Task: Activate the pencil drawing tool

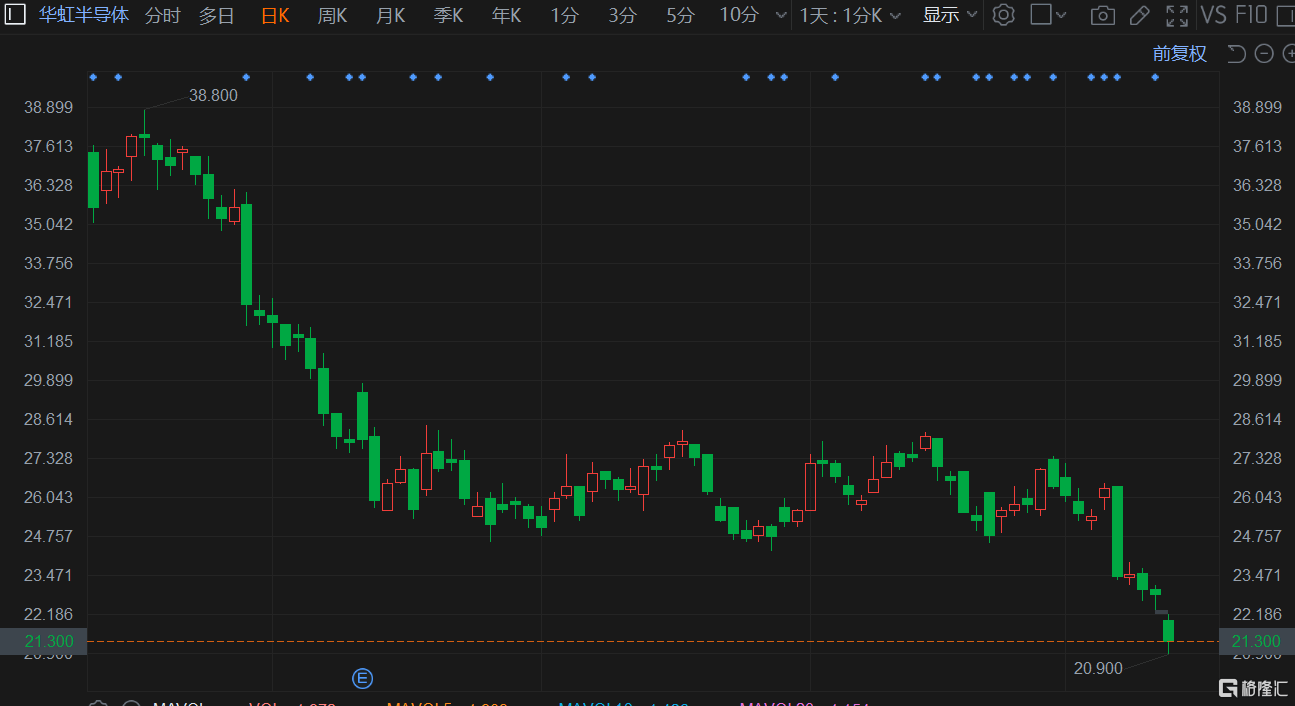Action: coord(1139,15)
